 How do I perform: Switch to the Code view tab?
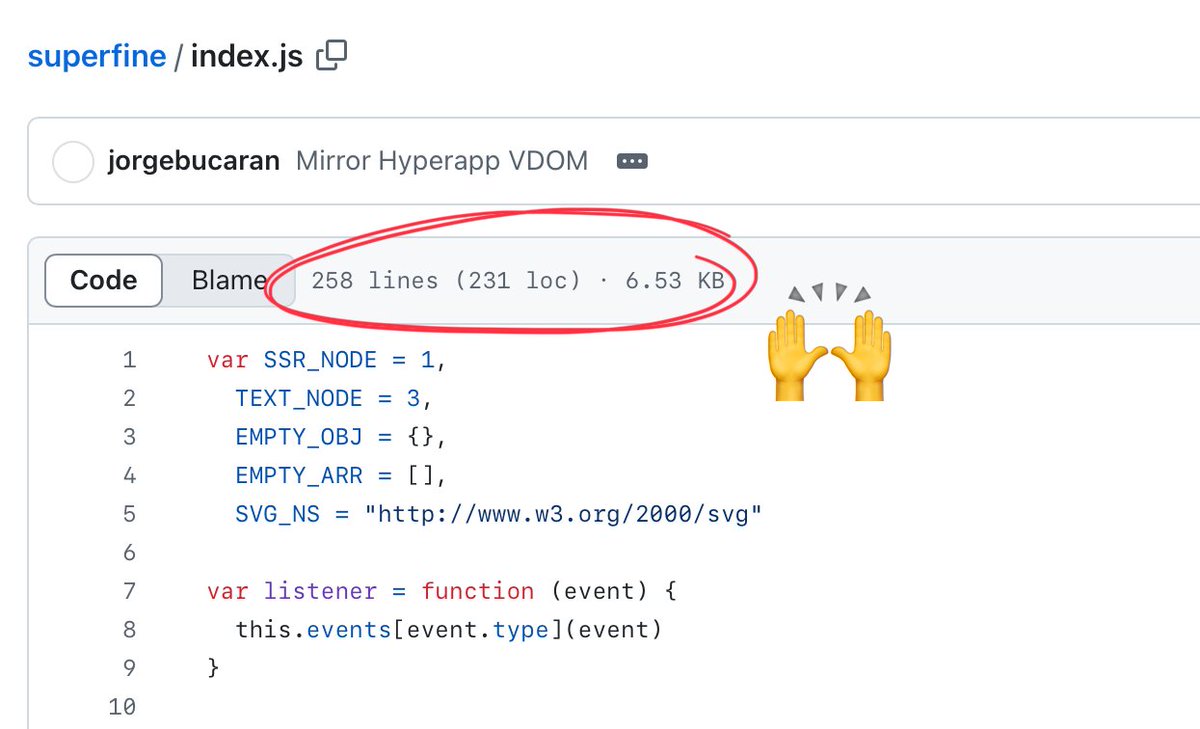[x=104, y=280]
